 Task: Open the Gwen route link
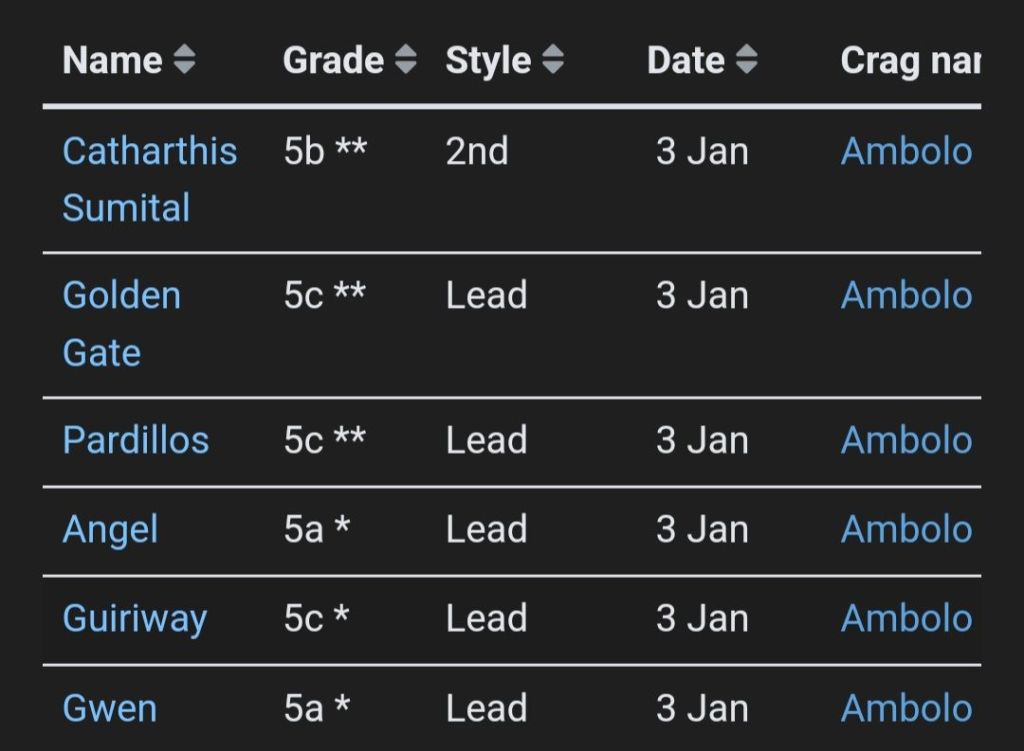coord(109,708)
